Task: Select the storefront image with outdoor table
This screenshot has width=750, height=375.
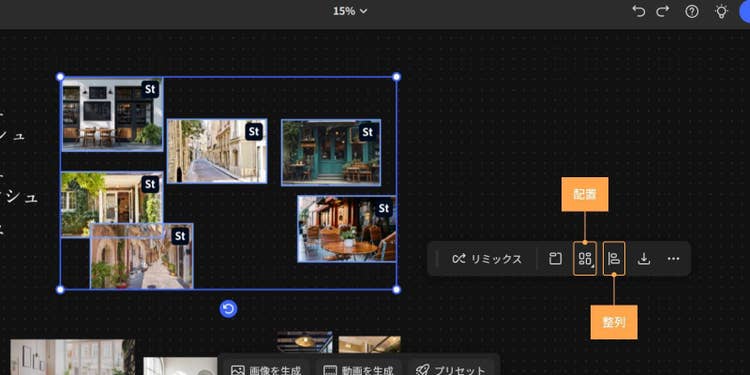Action: 112,114
